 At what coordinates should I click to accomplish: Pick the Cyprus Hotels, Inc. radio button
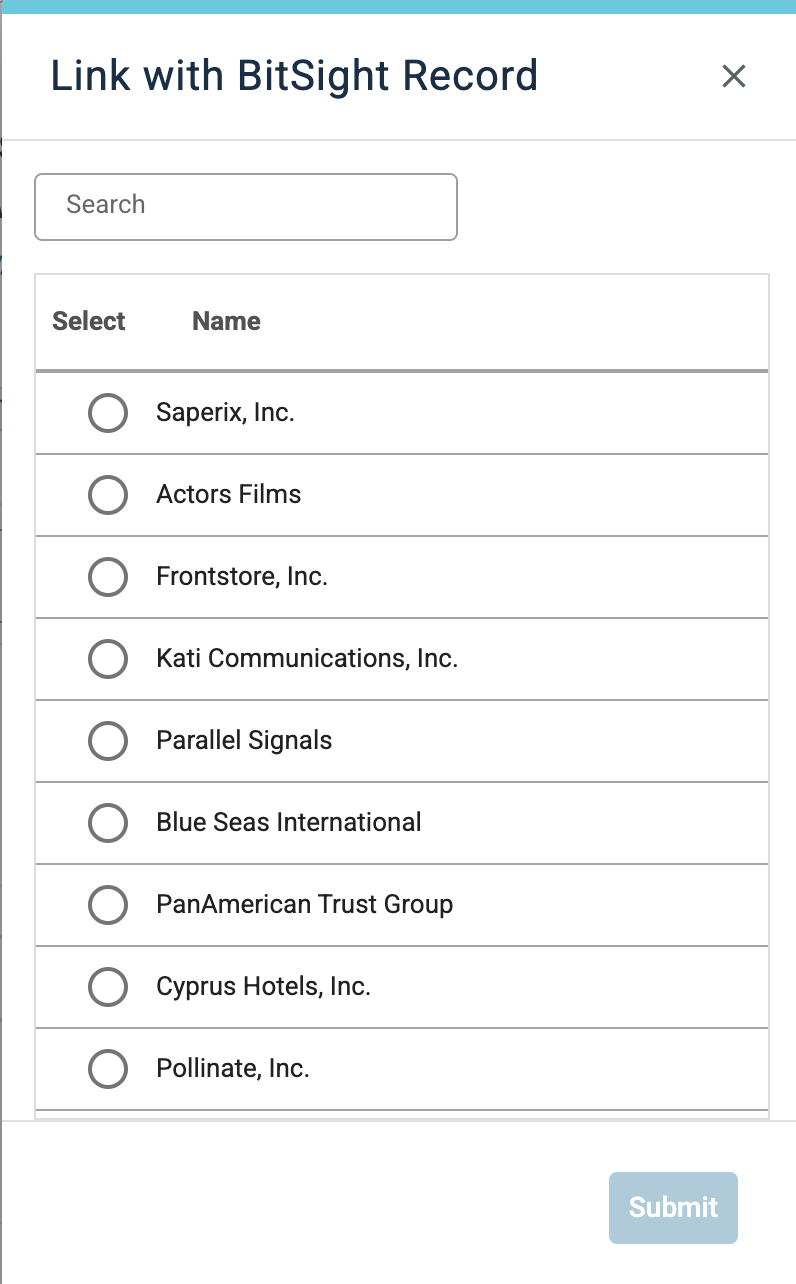pyautogui.click(x=108, y=987)
